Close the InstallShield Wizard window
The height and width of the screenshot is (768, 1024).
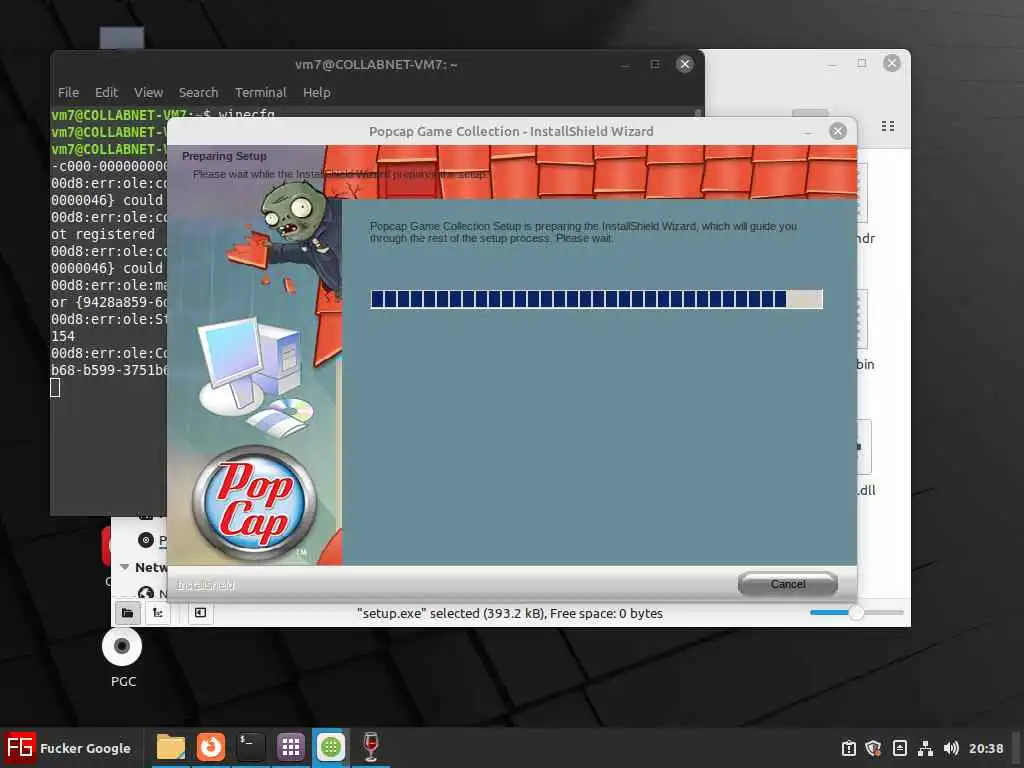point(838,131)
